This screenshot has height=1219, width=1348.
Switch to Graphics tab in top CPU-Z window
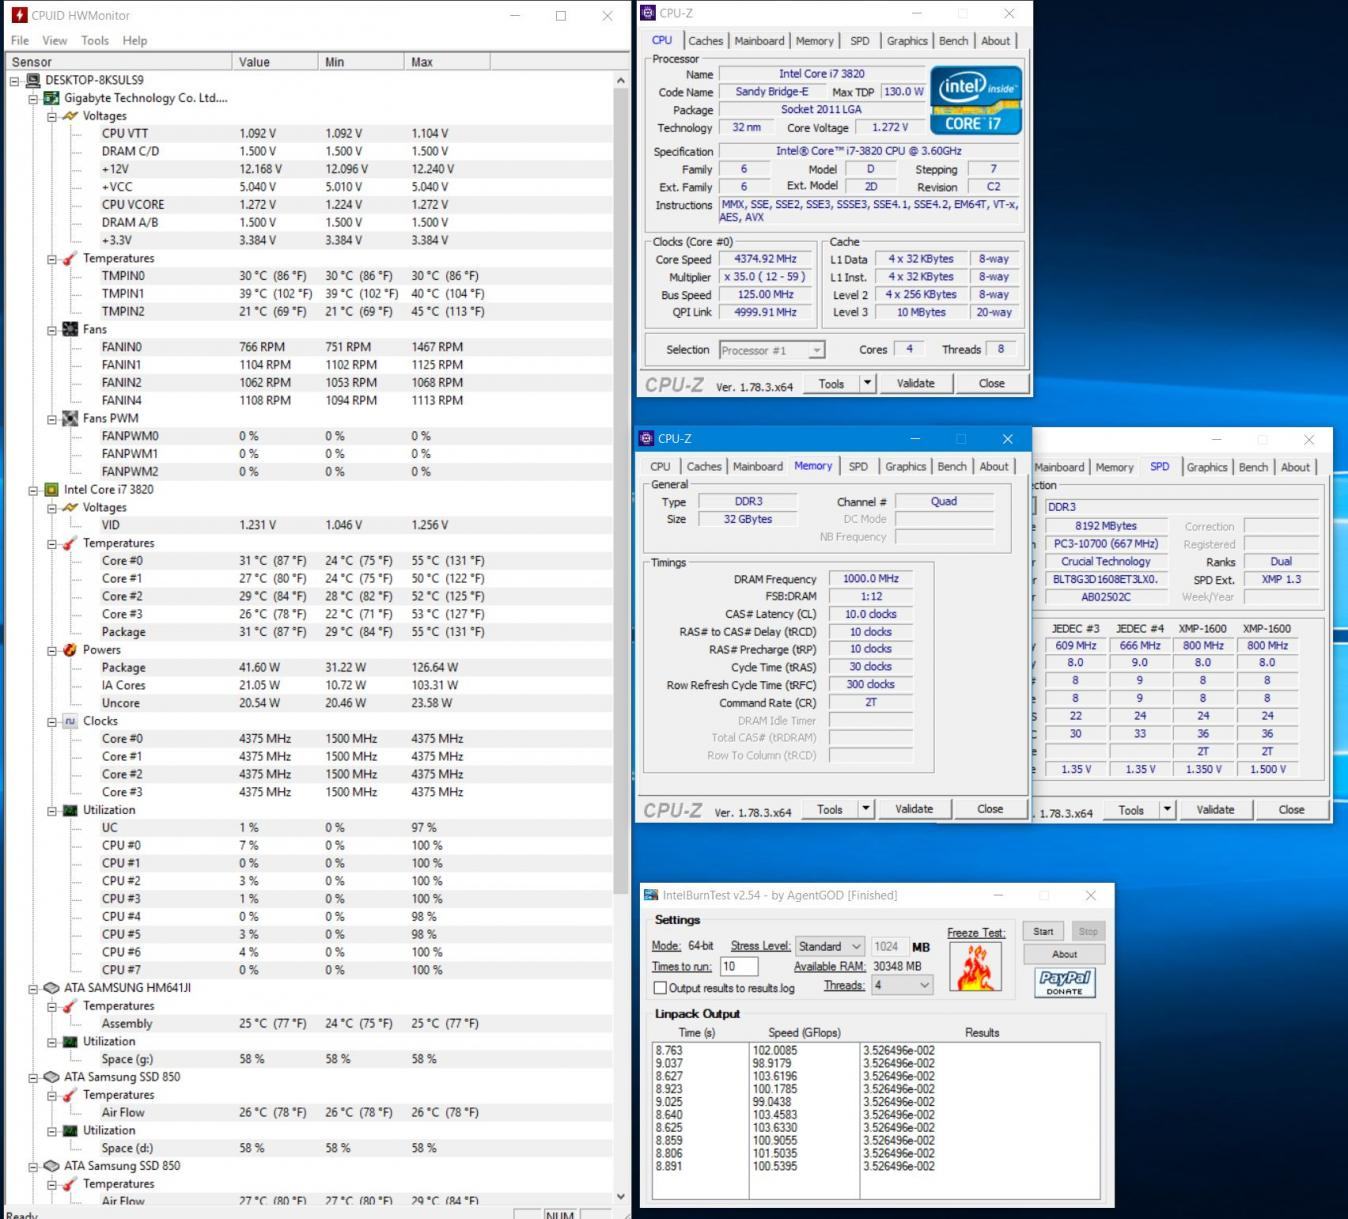[907, 41]
